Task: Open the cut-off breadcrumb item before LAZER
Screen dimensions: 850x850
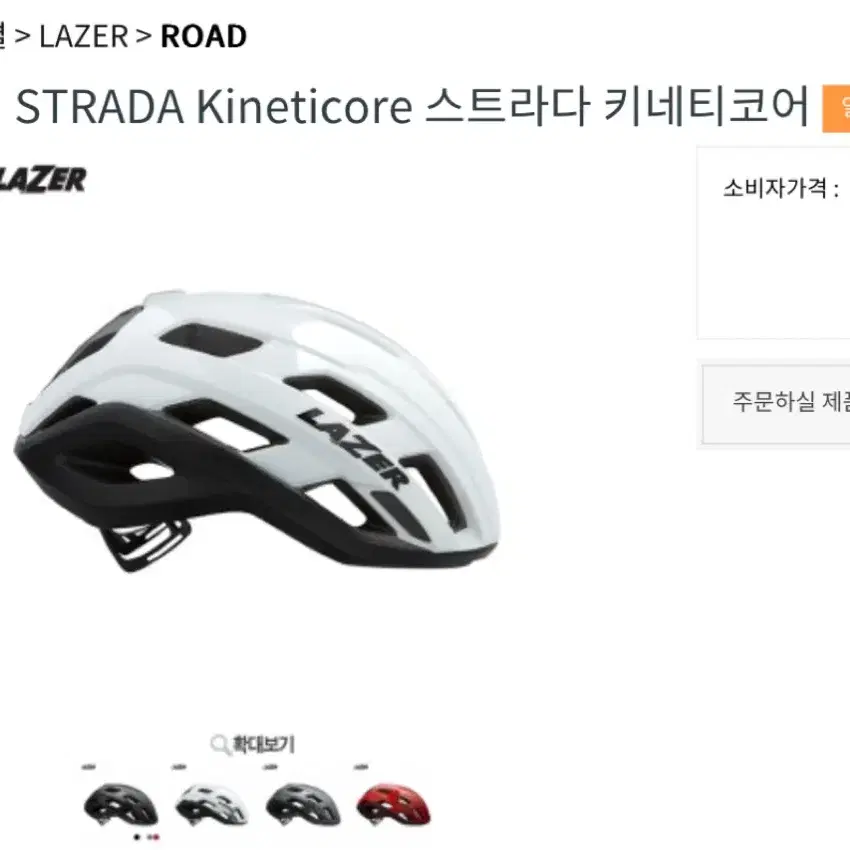Action: (x=2, y=37)
